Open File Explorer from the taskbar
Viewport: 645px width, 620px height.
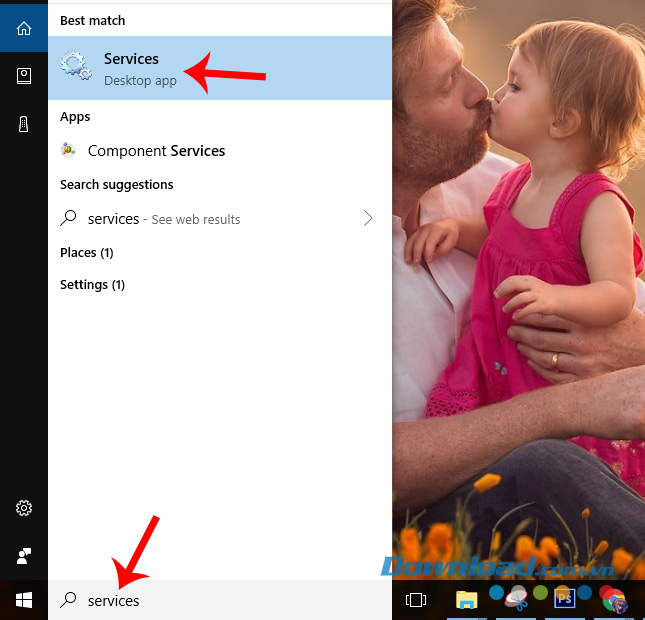pos(466,600)
